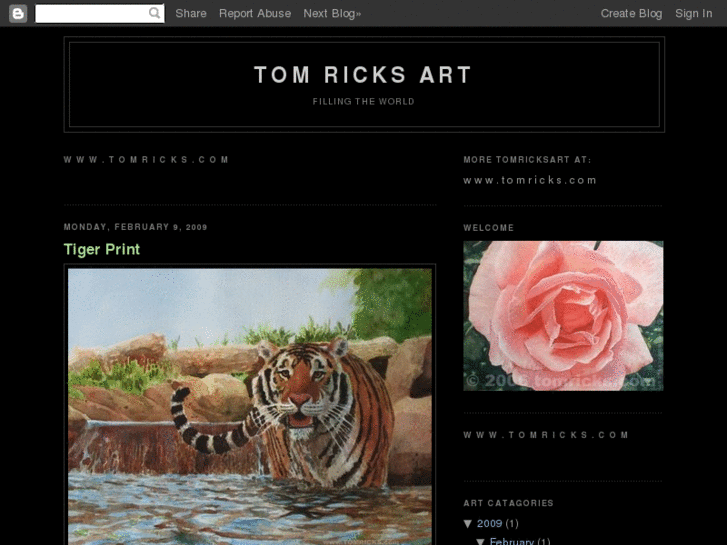
Task: Click the Blogger logo icon
Action: tap(17, 13)
